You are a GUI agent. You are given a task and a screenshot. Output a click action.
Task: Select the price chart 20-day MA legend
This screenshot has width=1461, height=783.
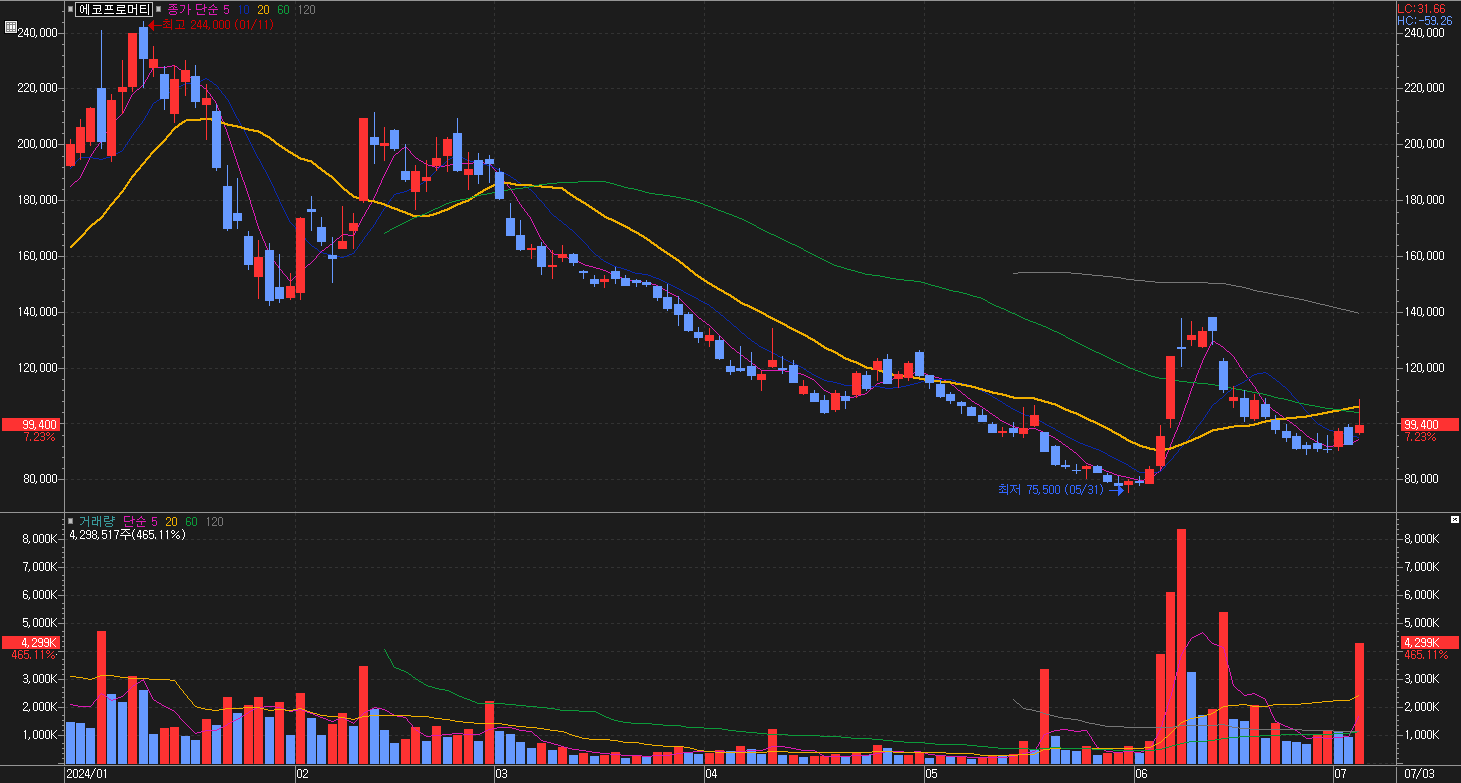tap(264, 9)
